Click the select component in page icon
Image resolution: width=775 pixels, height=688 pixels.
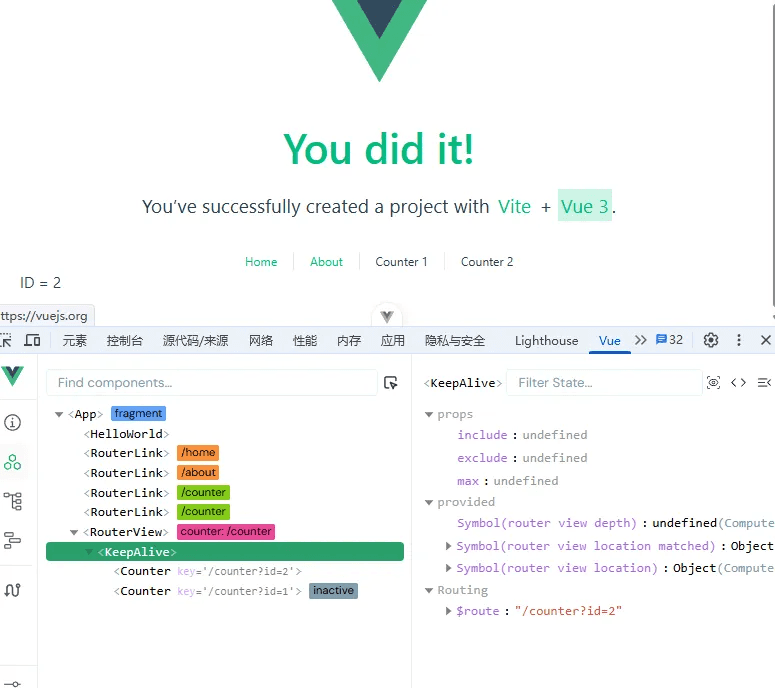click(391, 382)
